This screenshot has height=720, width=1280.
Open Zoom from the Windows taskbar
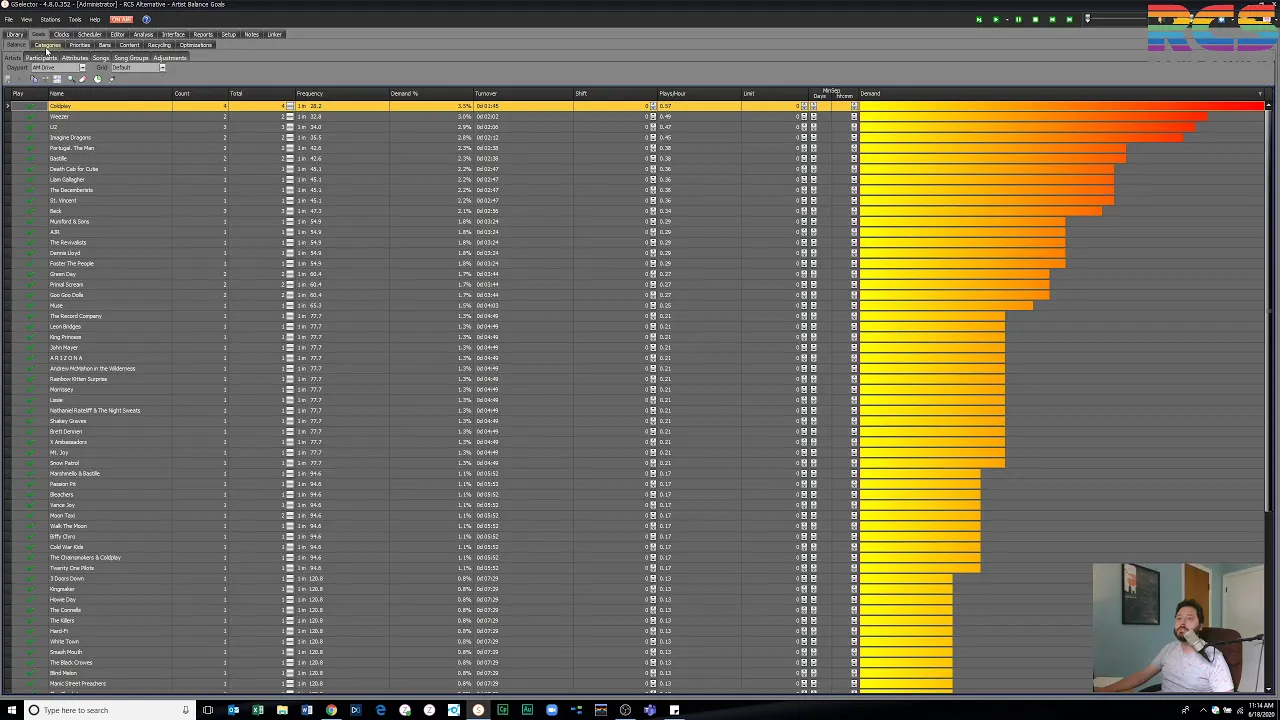tap(551, 710)
